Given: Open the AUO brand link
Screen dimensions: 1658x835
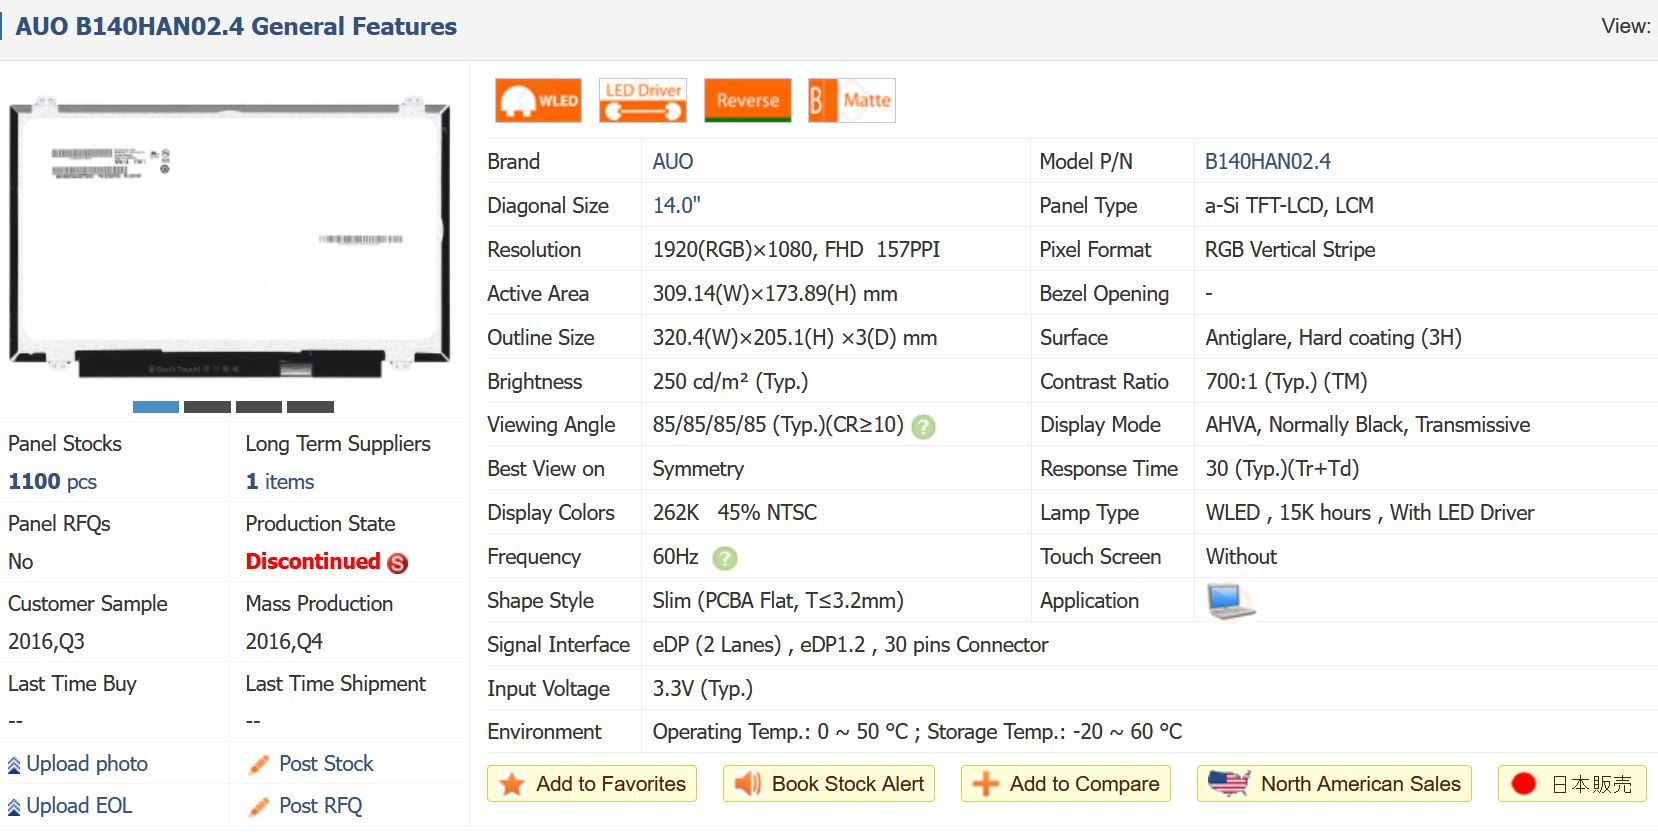Looking at the screenshot, I should click(673, 162).
